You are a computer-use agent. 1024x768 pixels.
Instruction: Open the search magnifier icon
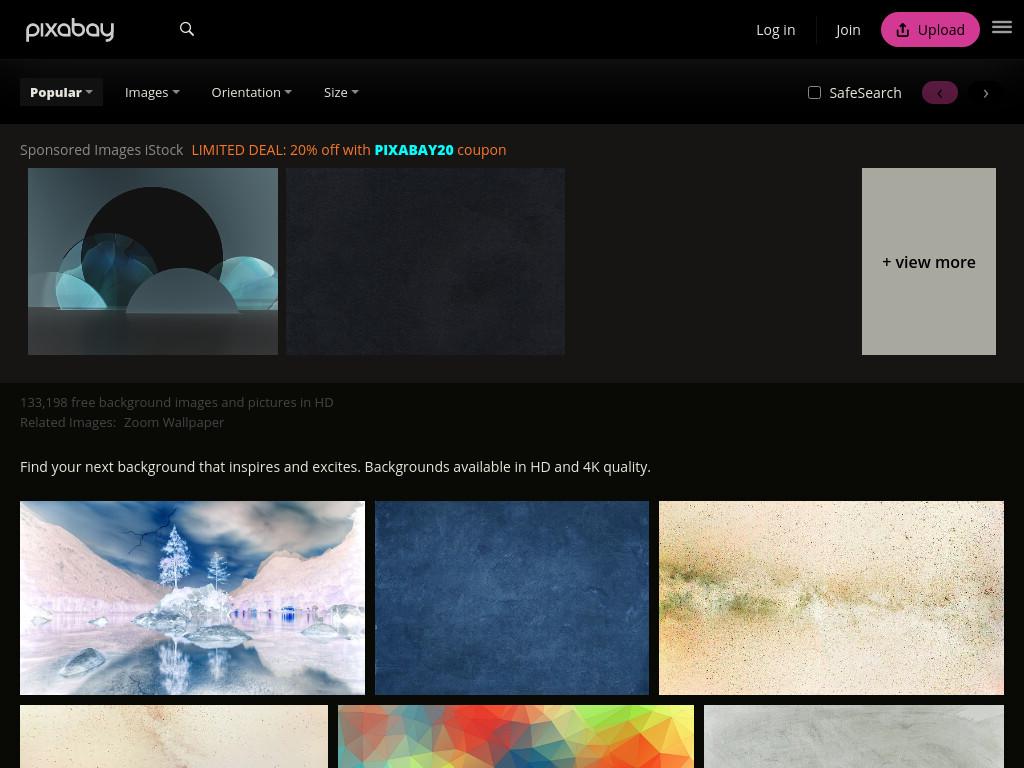point(187,29)
